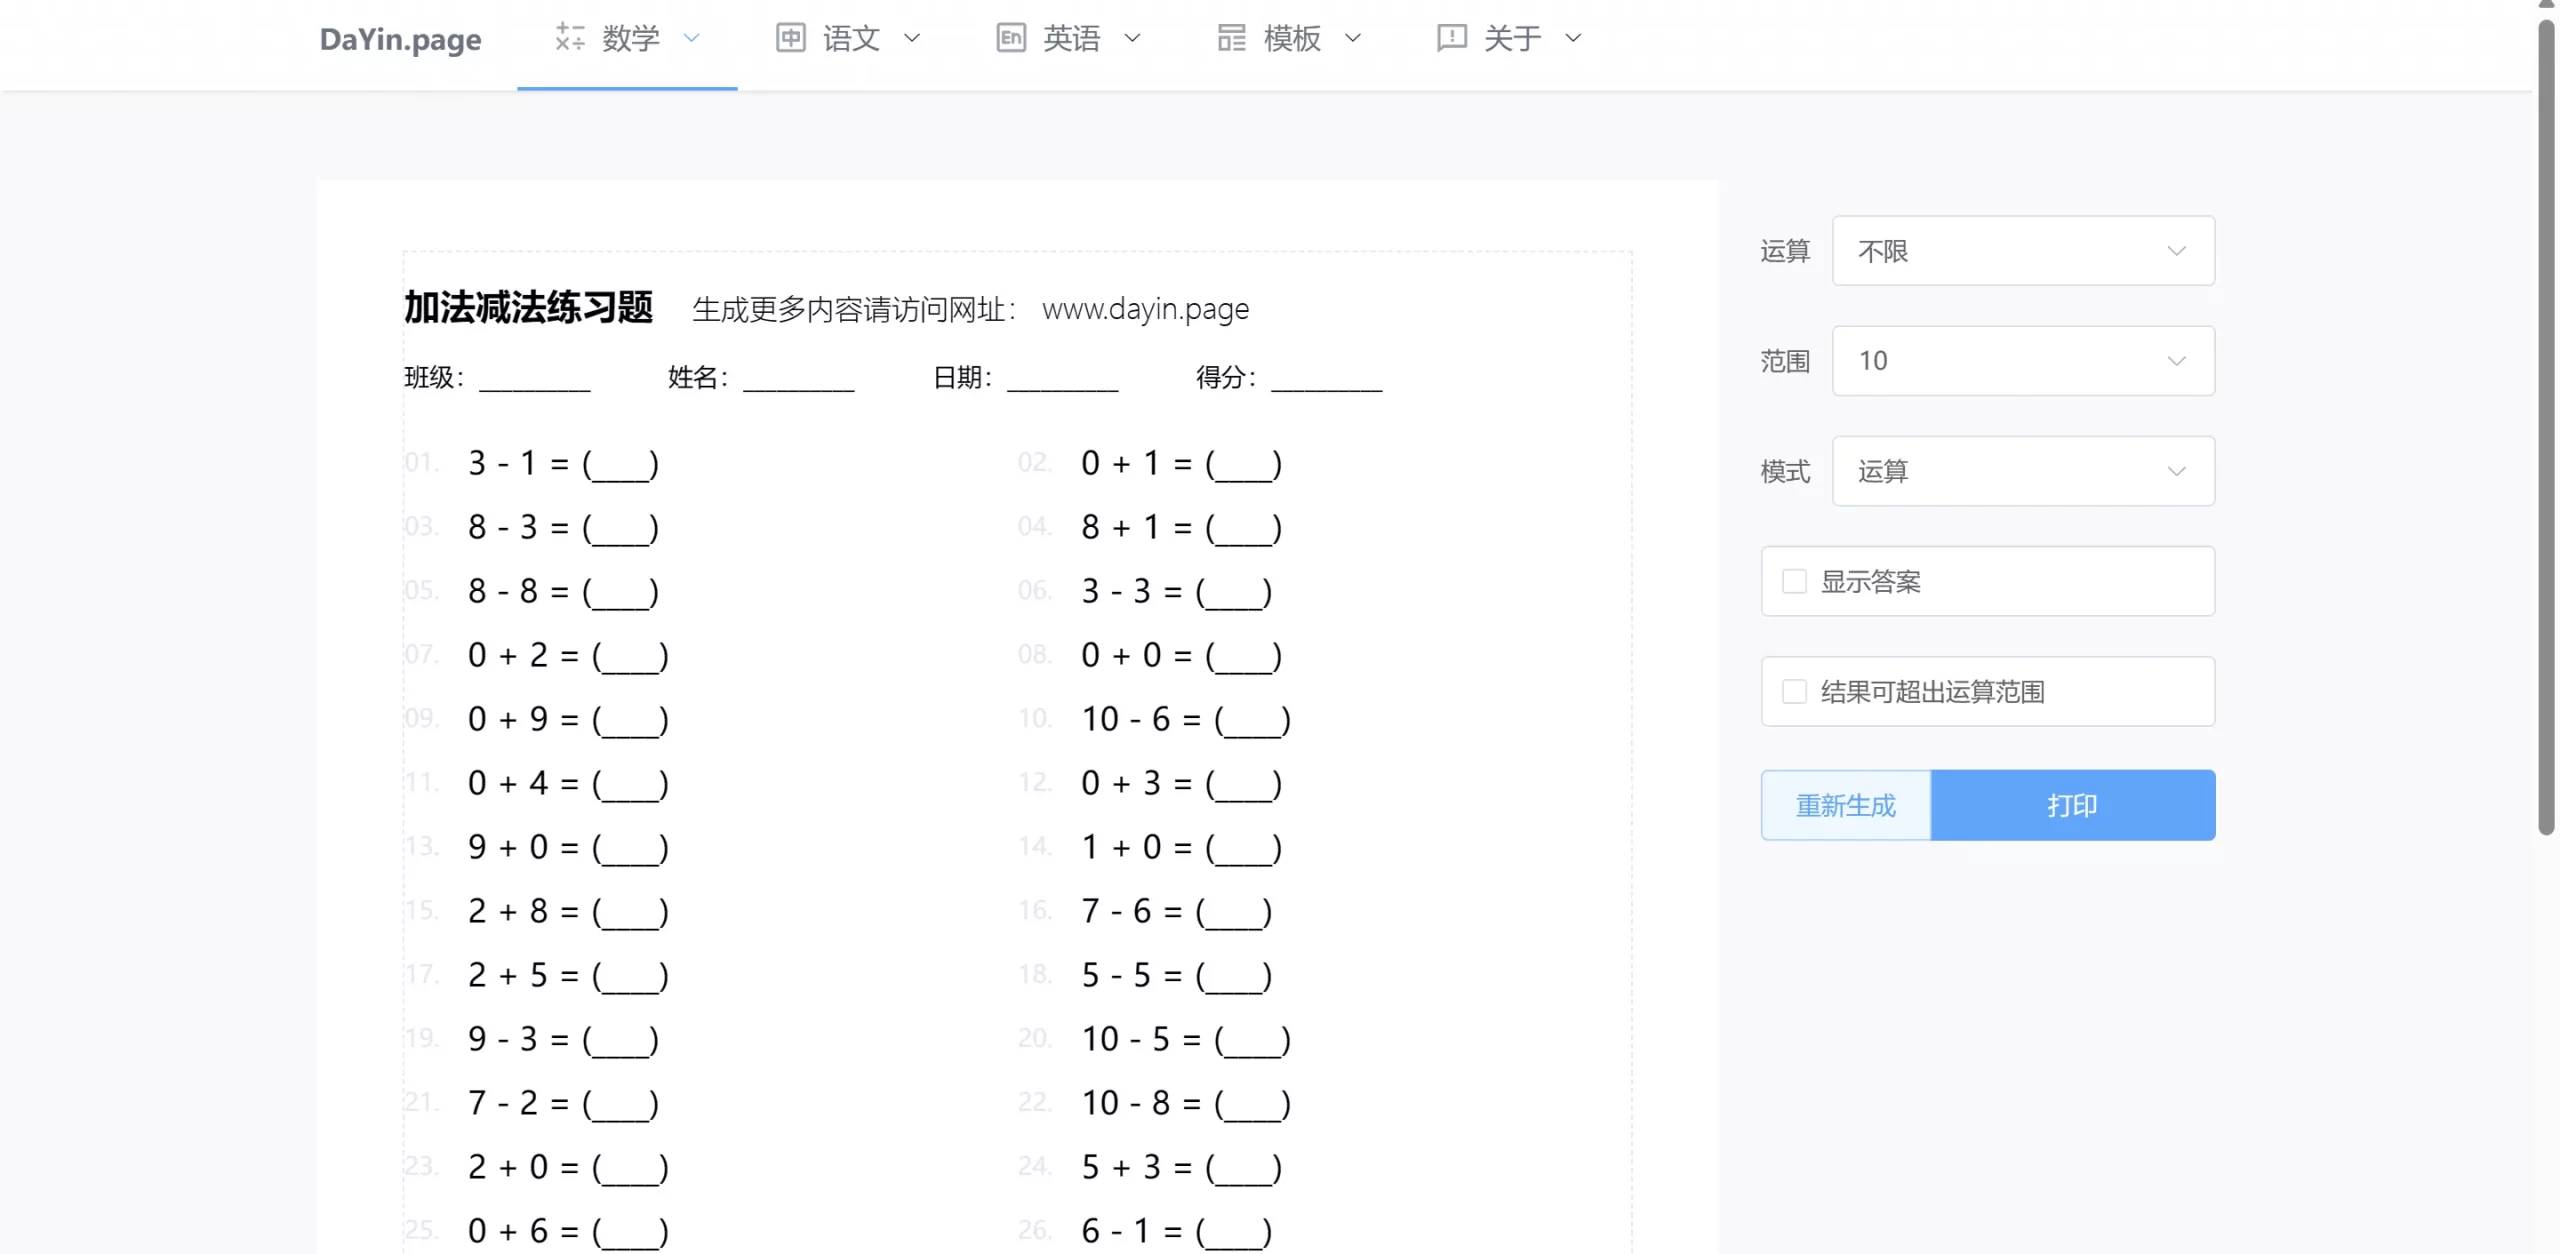Enable the 显示答案 checkbox

[1794, 581]
